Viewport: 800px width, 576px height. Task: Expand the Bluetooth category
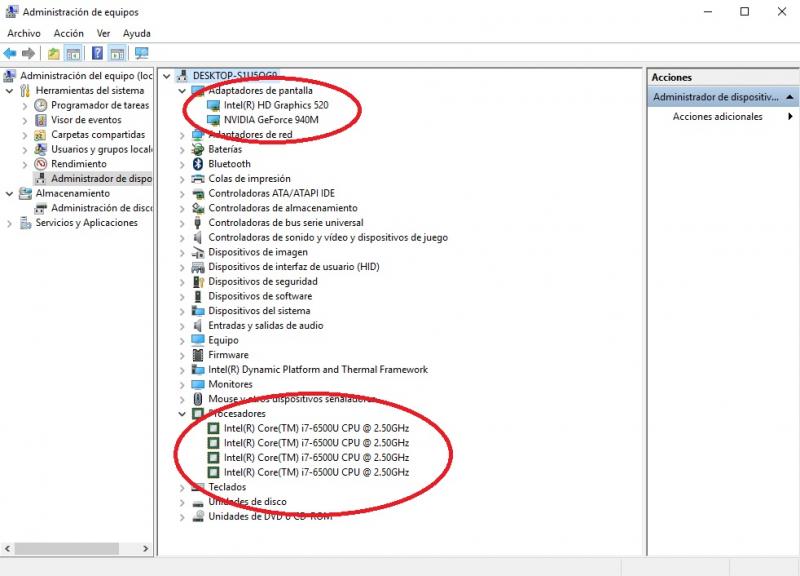182,164
